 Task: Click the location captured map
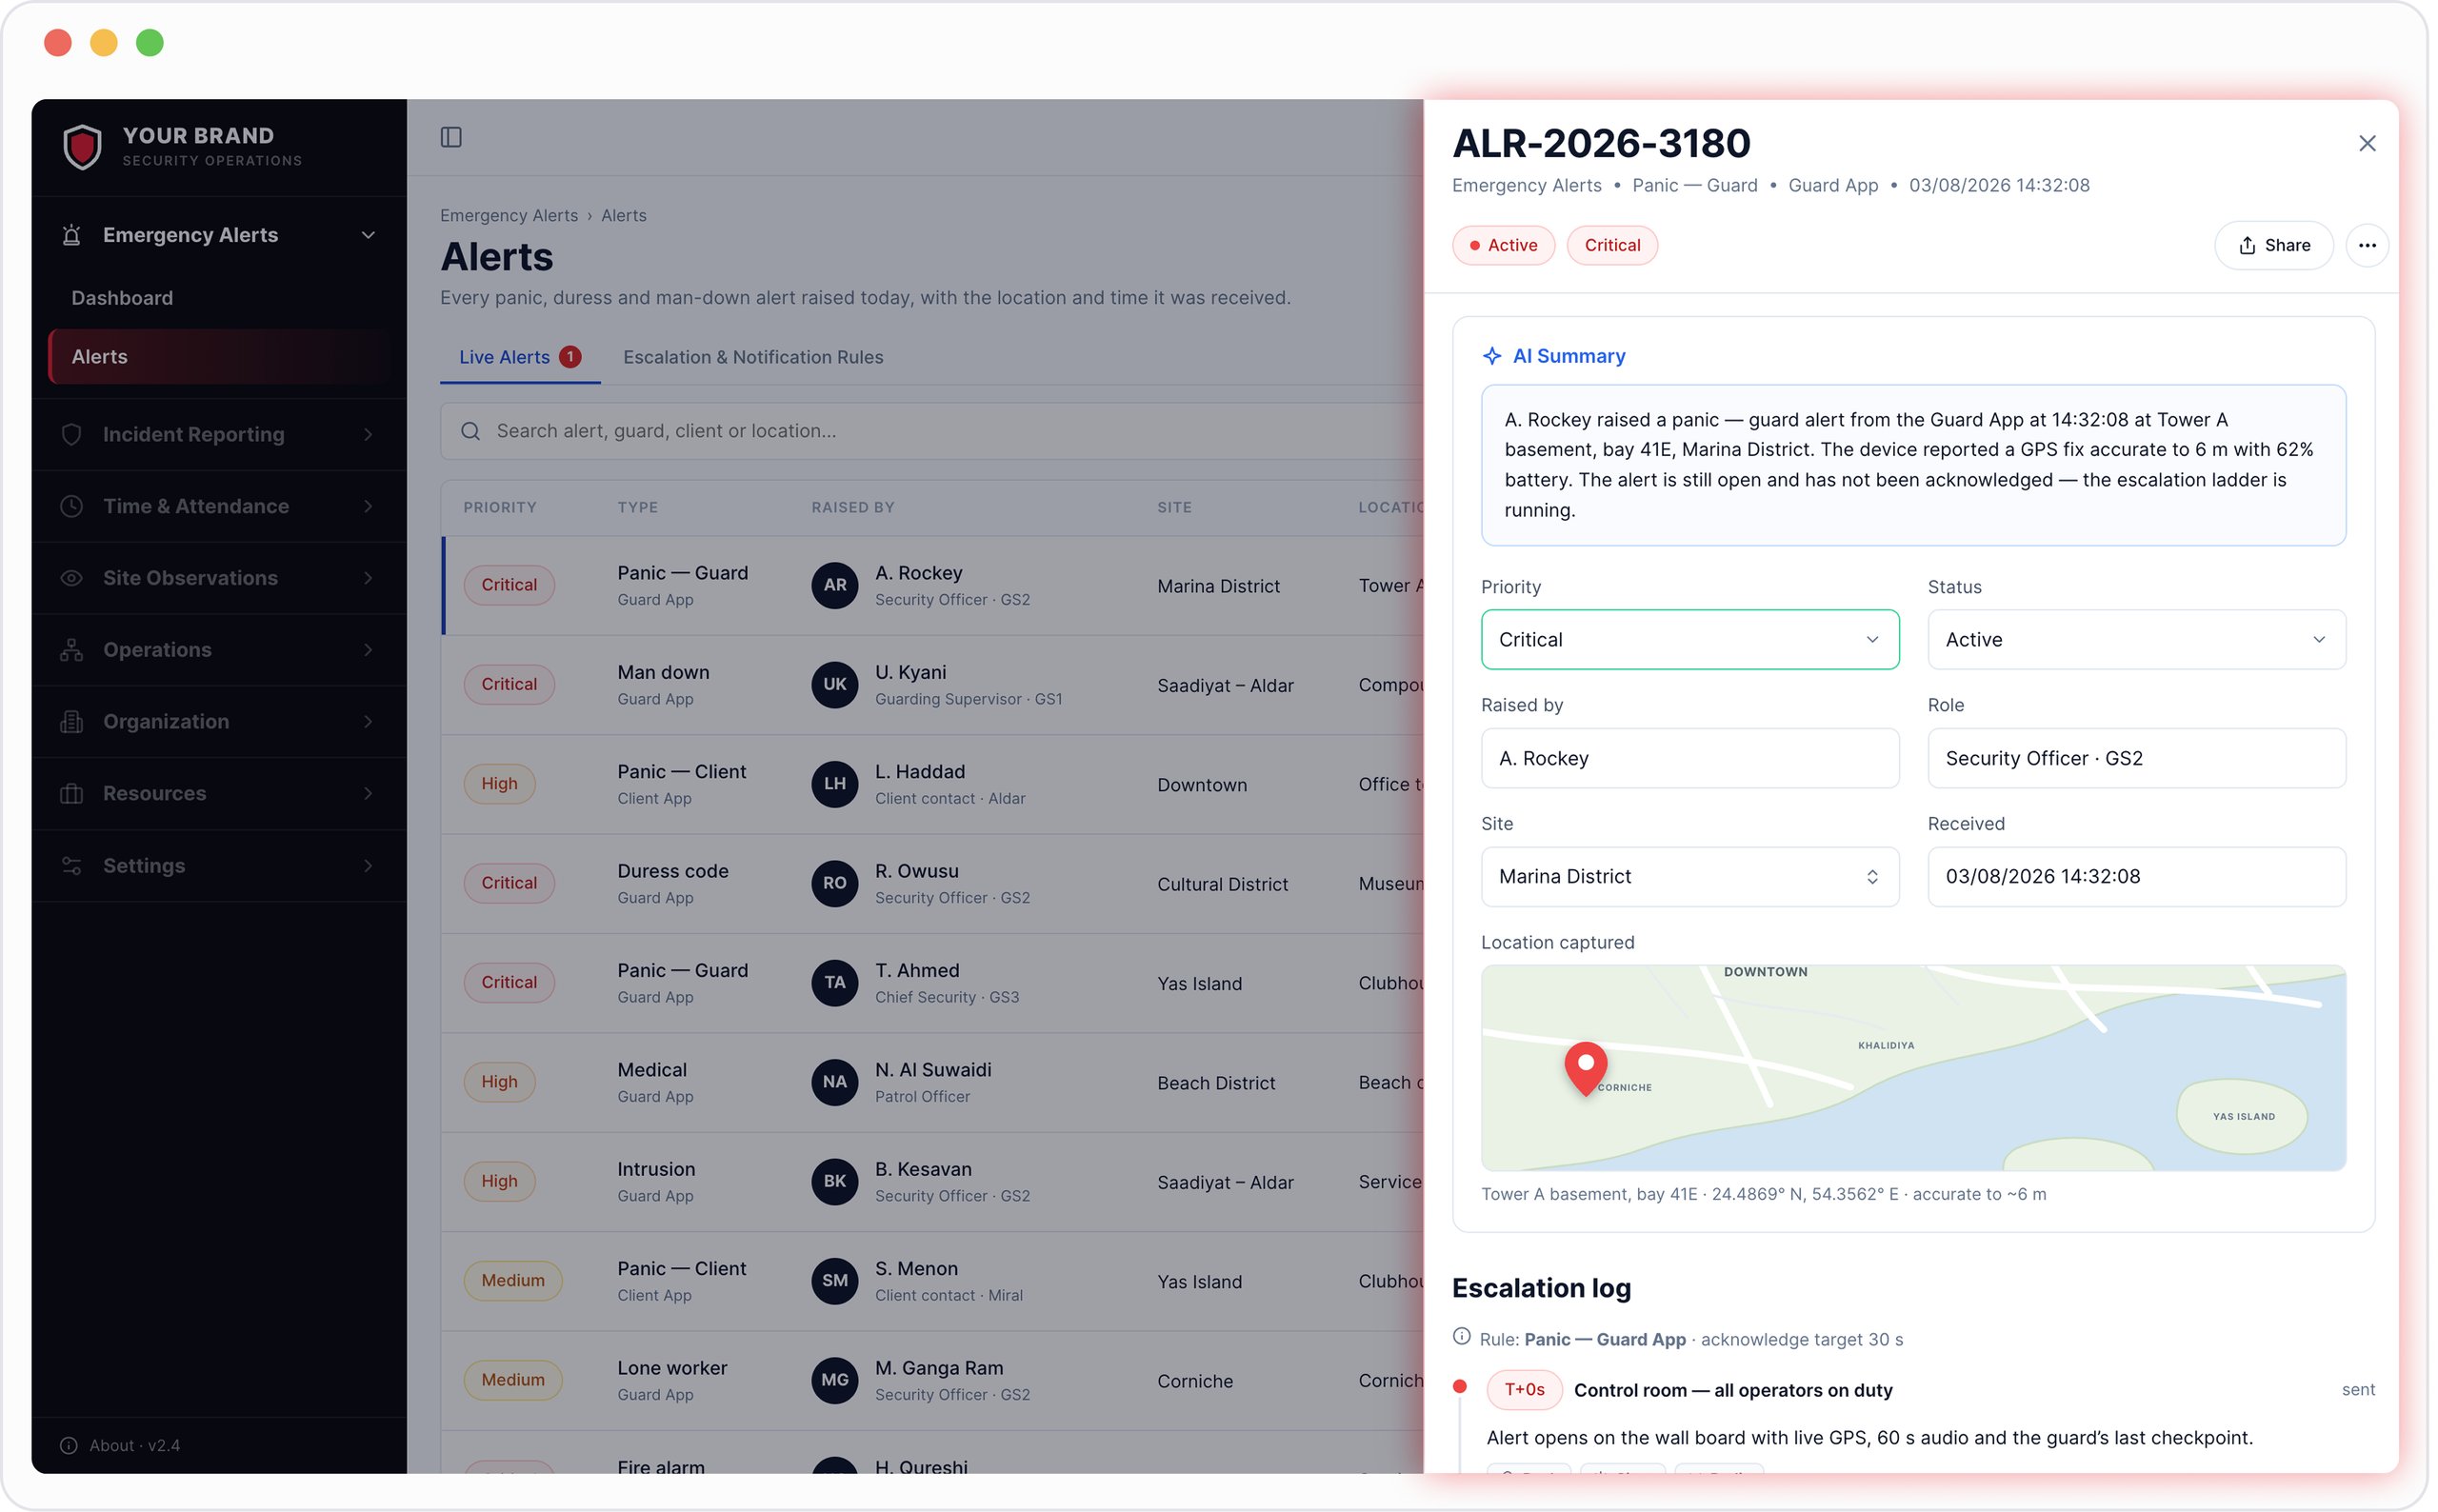pos(1912,1067)
